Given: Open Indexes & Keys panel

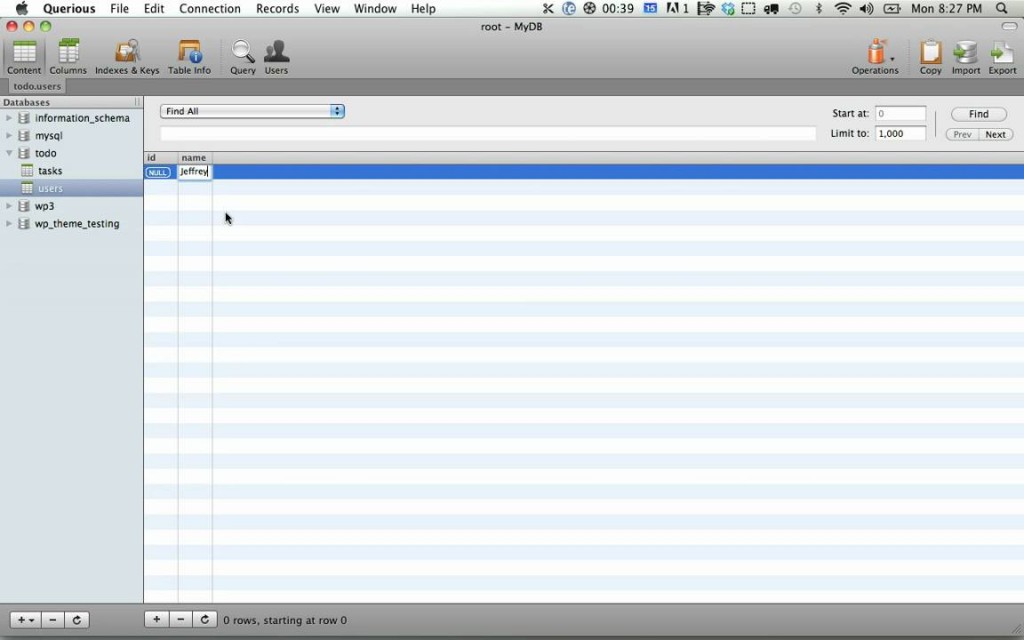Looking at the screenshot, I should 127,56.
